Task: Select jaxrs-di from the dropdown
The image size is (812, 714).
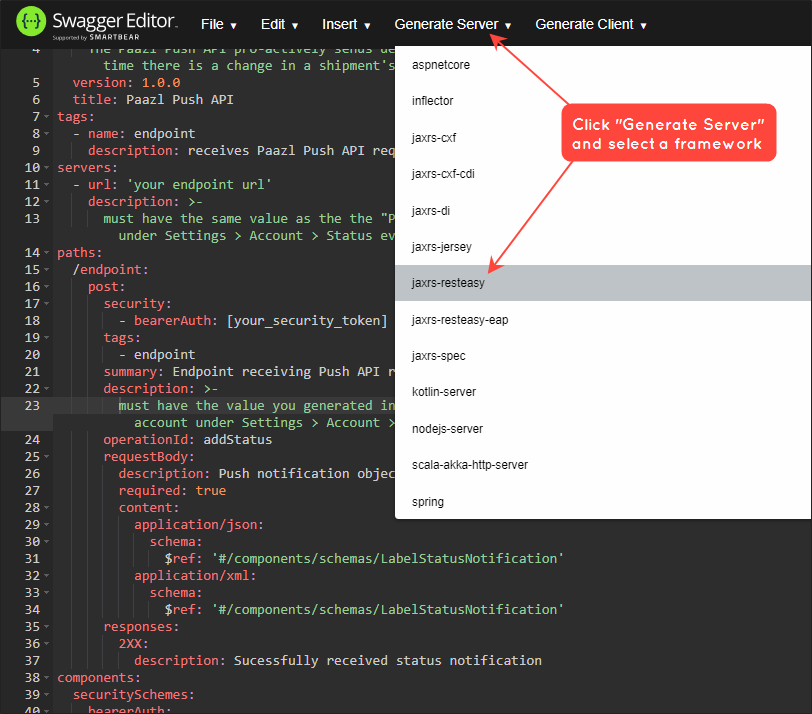Action: click(603, 211)
